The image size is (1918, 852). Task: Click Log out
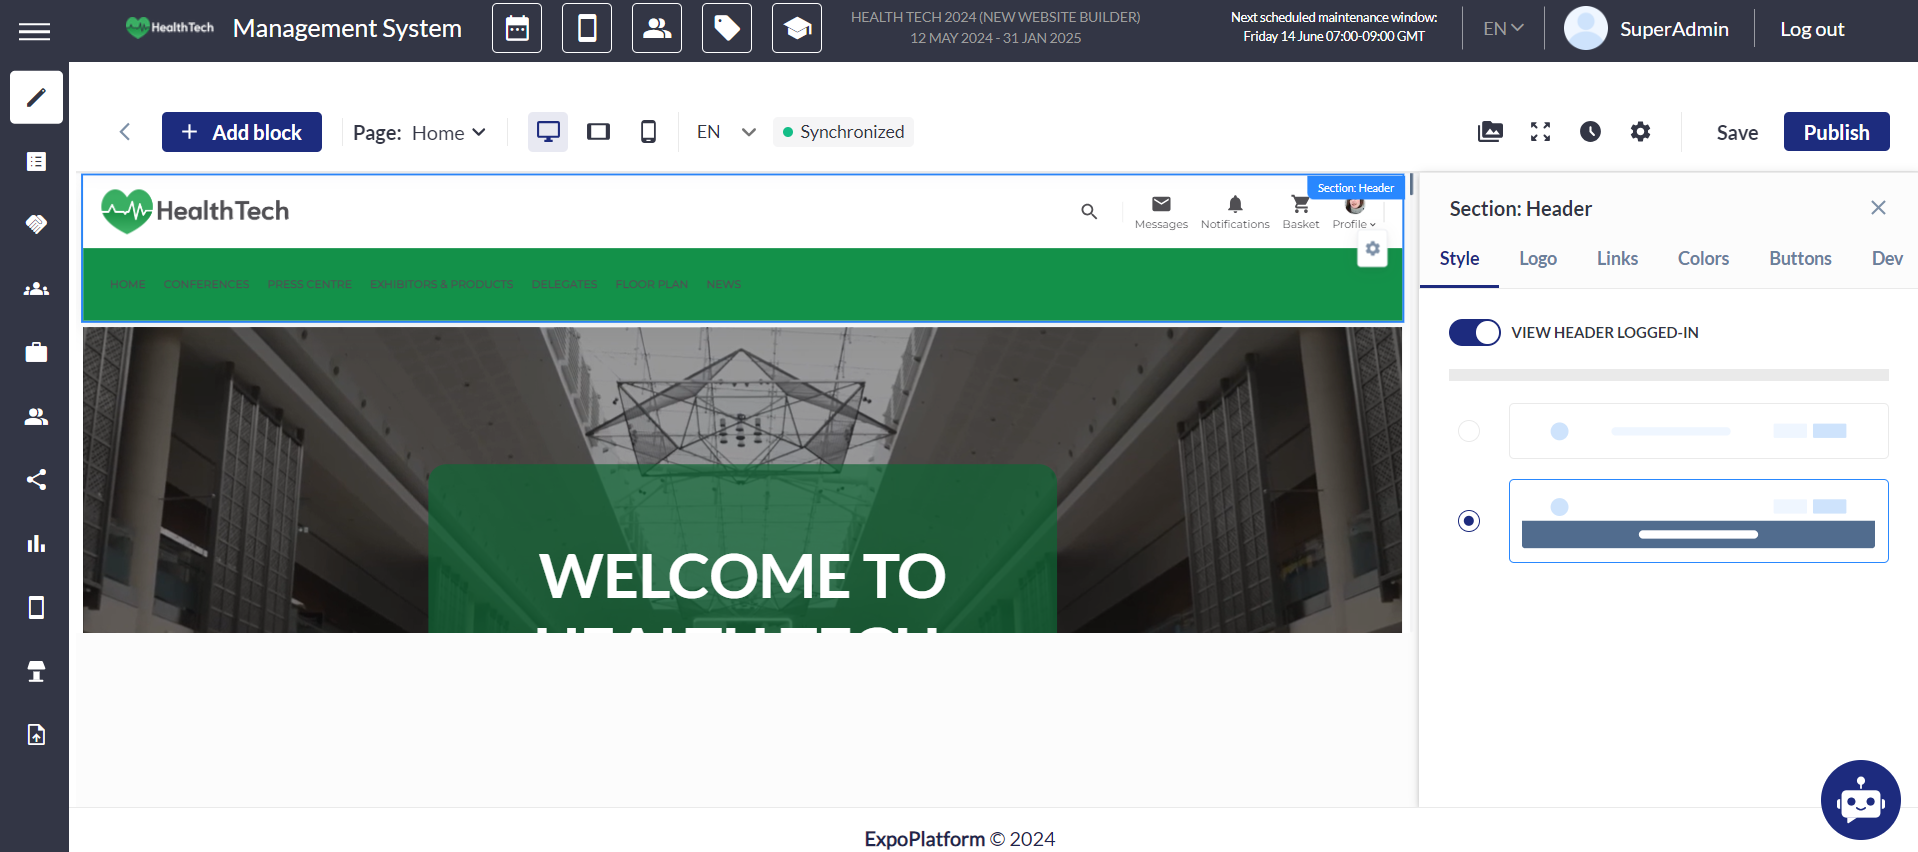click(x=1812, y=29)
